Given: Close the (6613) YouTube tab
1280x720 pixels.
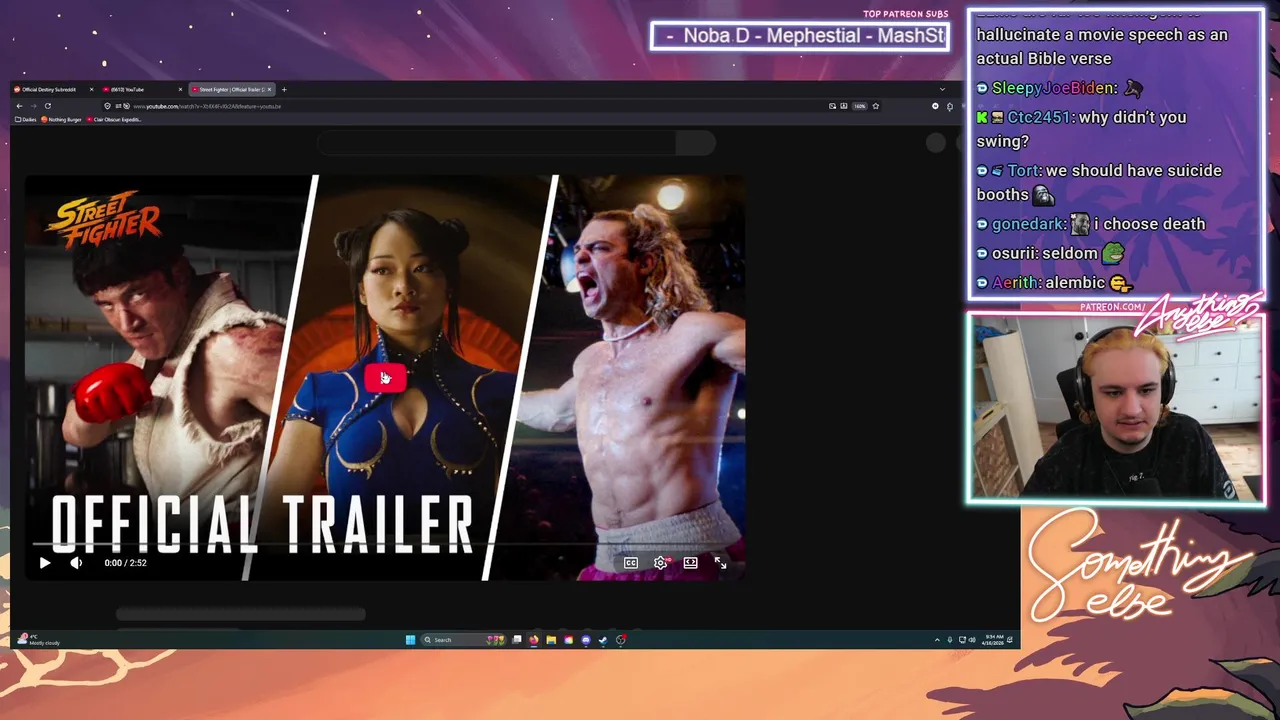Looking at the screenshot, I should click(180, 89).
